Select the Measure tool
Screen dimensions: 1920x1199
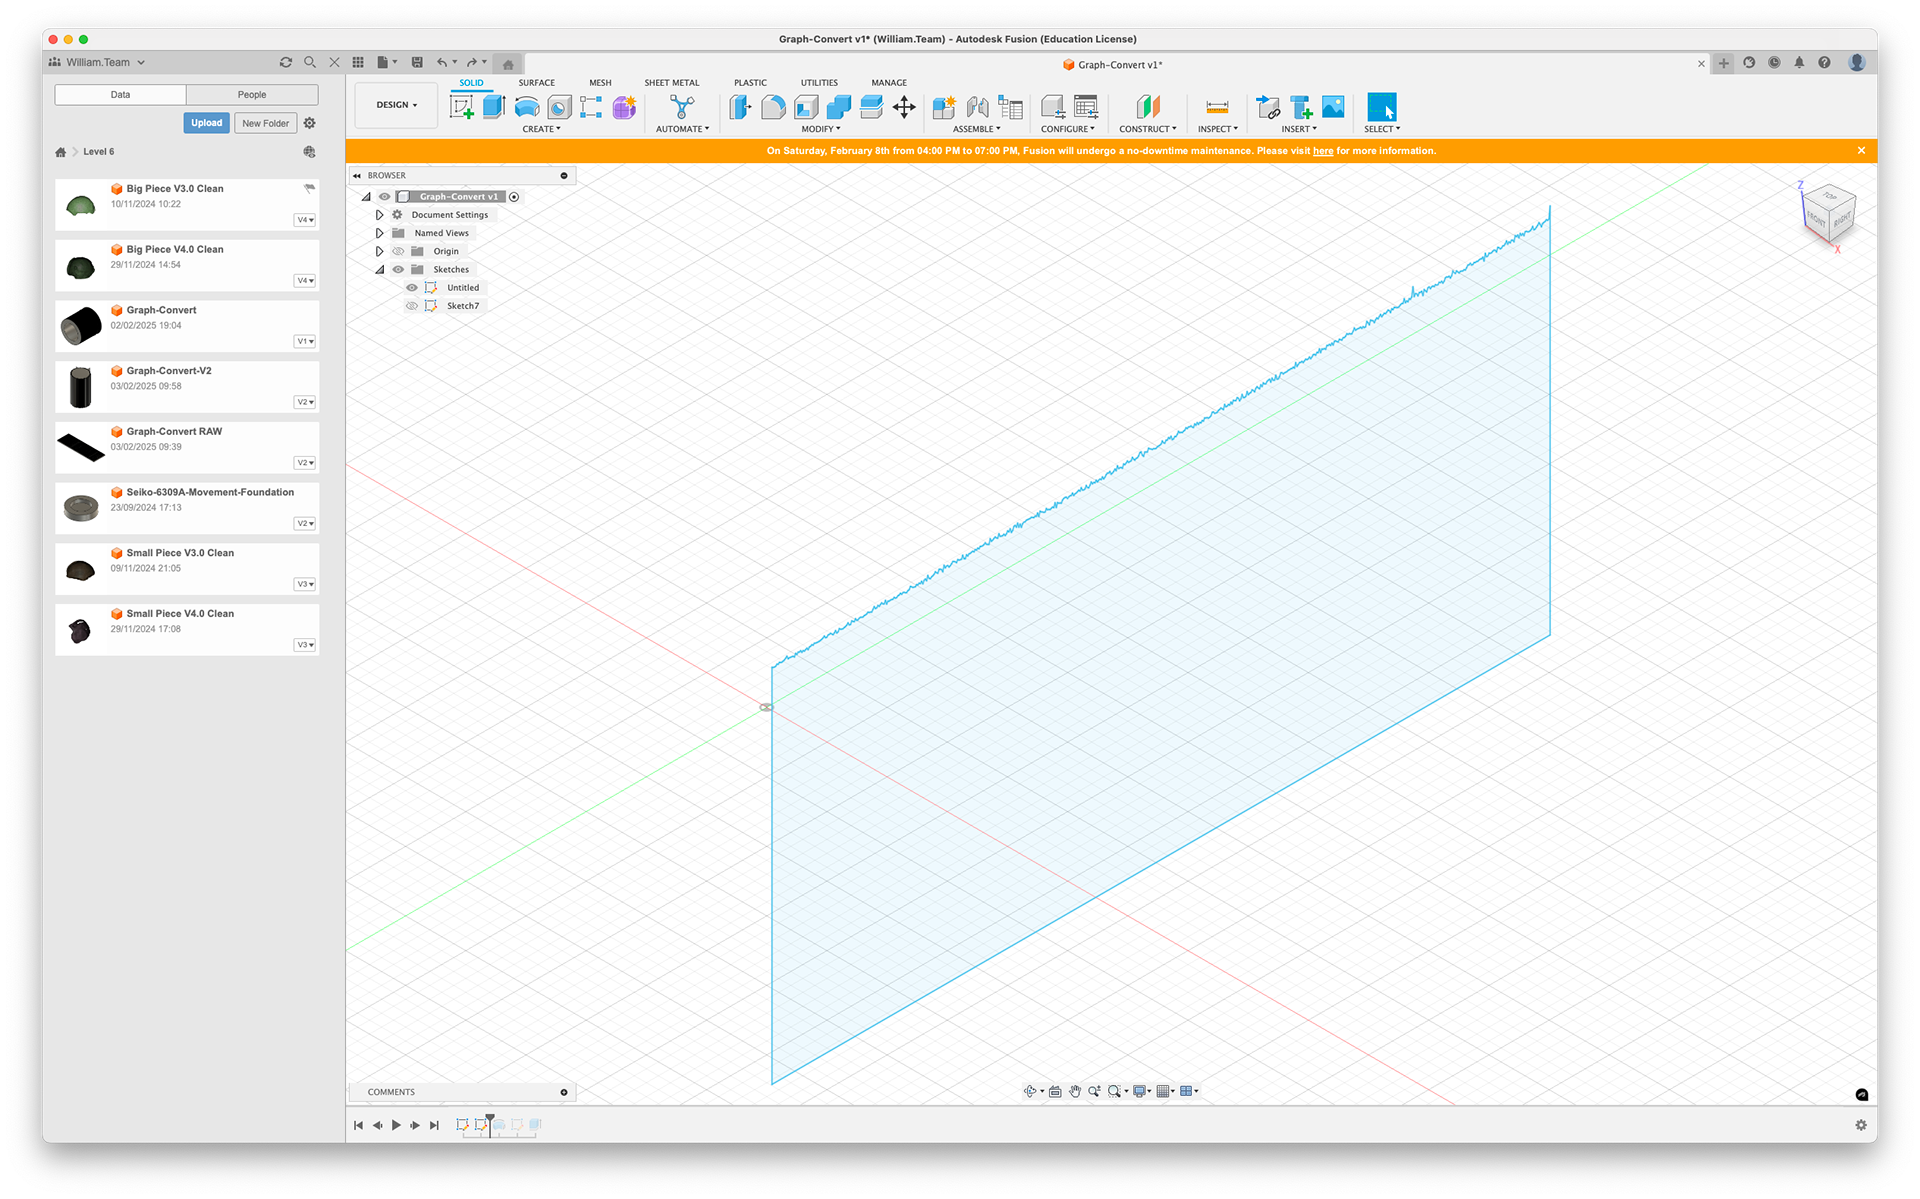[x=1217, y=107]
